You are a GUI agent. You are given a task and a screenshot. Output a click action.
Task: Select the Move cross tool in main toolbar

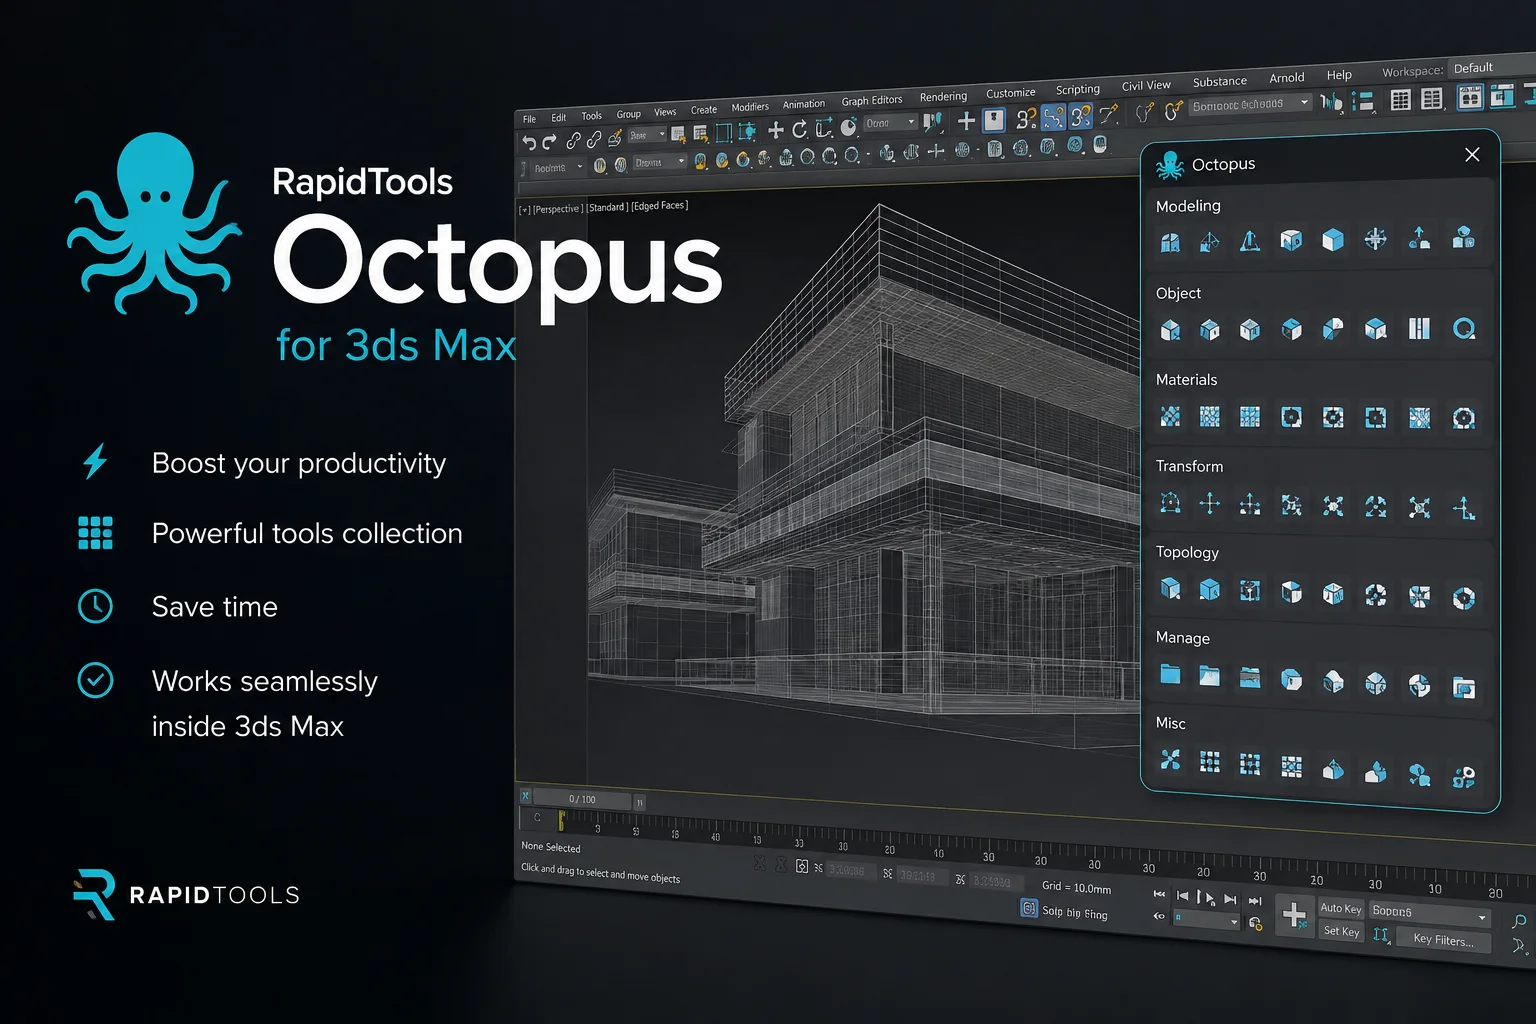776,130
